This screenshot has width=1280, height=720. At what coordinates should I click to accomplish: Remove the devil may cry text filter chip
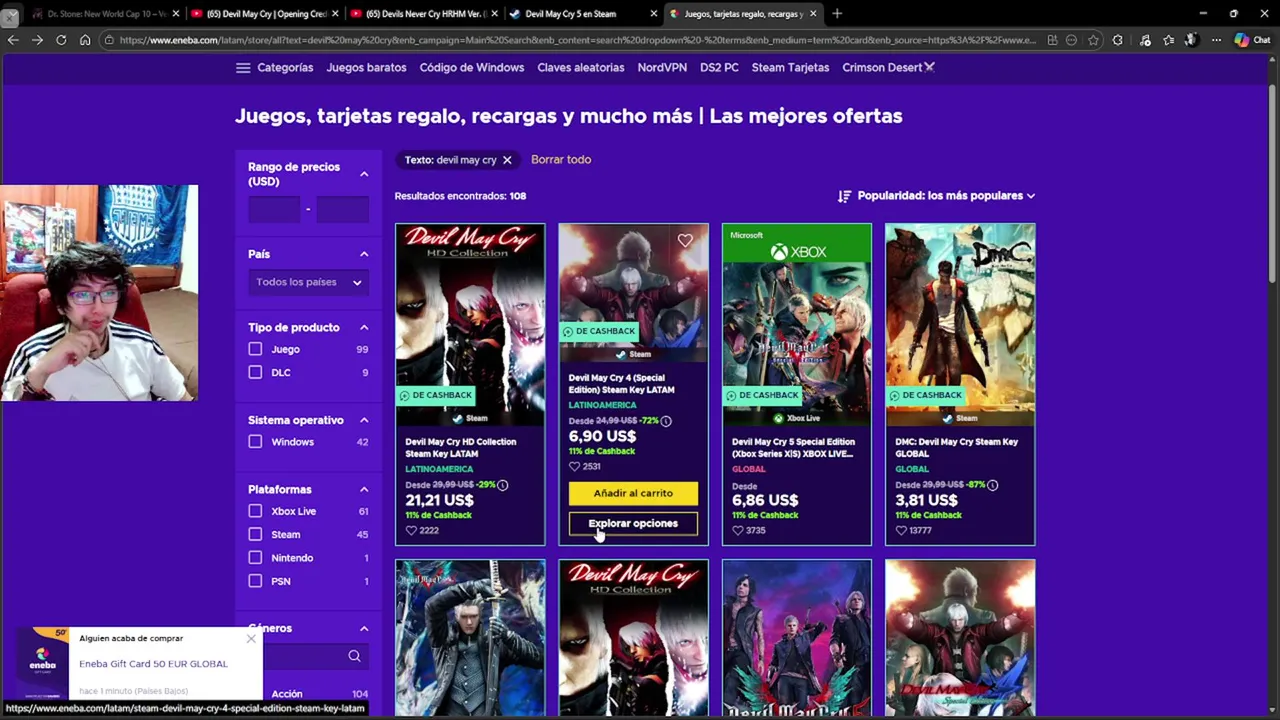pos(507,160)
